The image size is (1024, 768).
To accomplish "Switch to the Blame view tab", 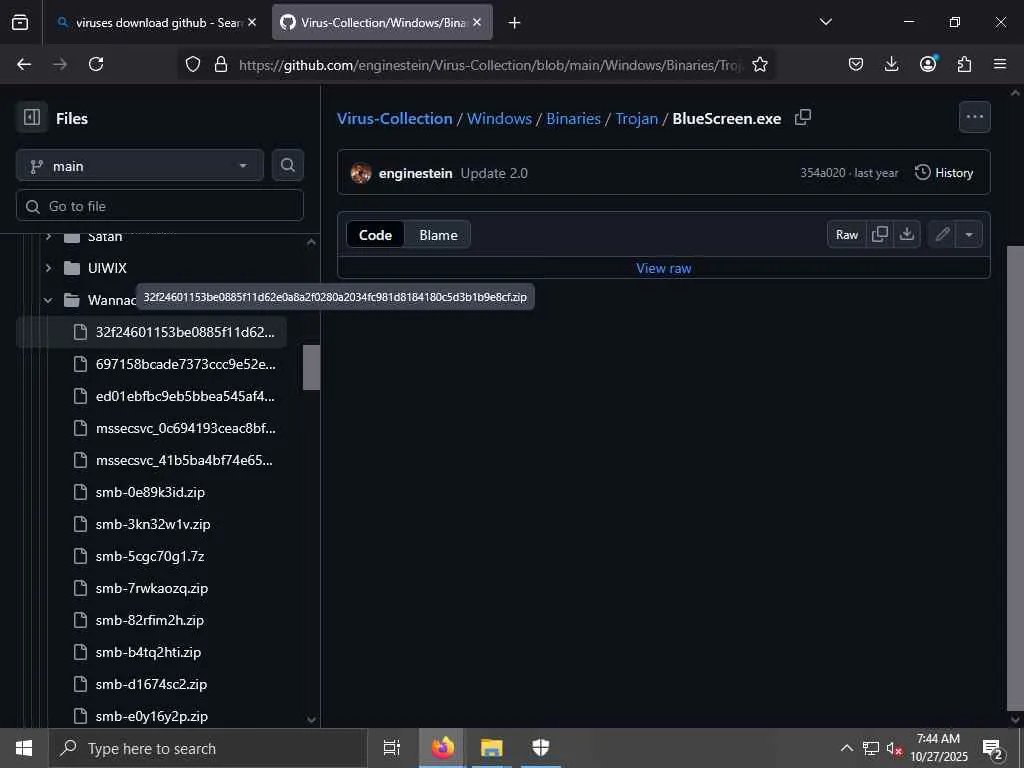I will [x=438, y=234].
